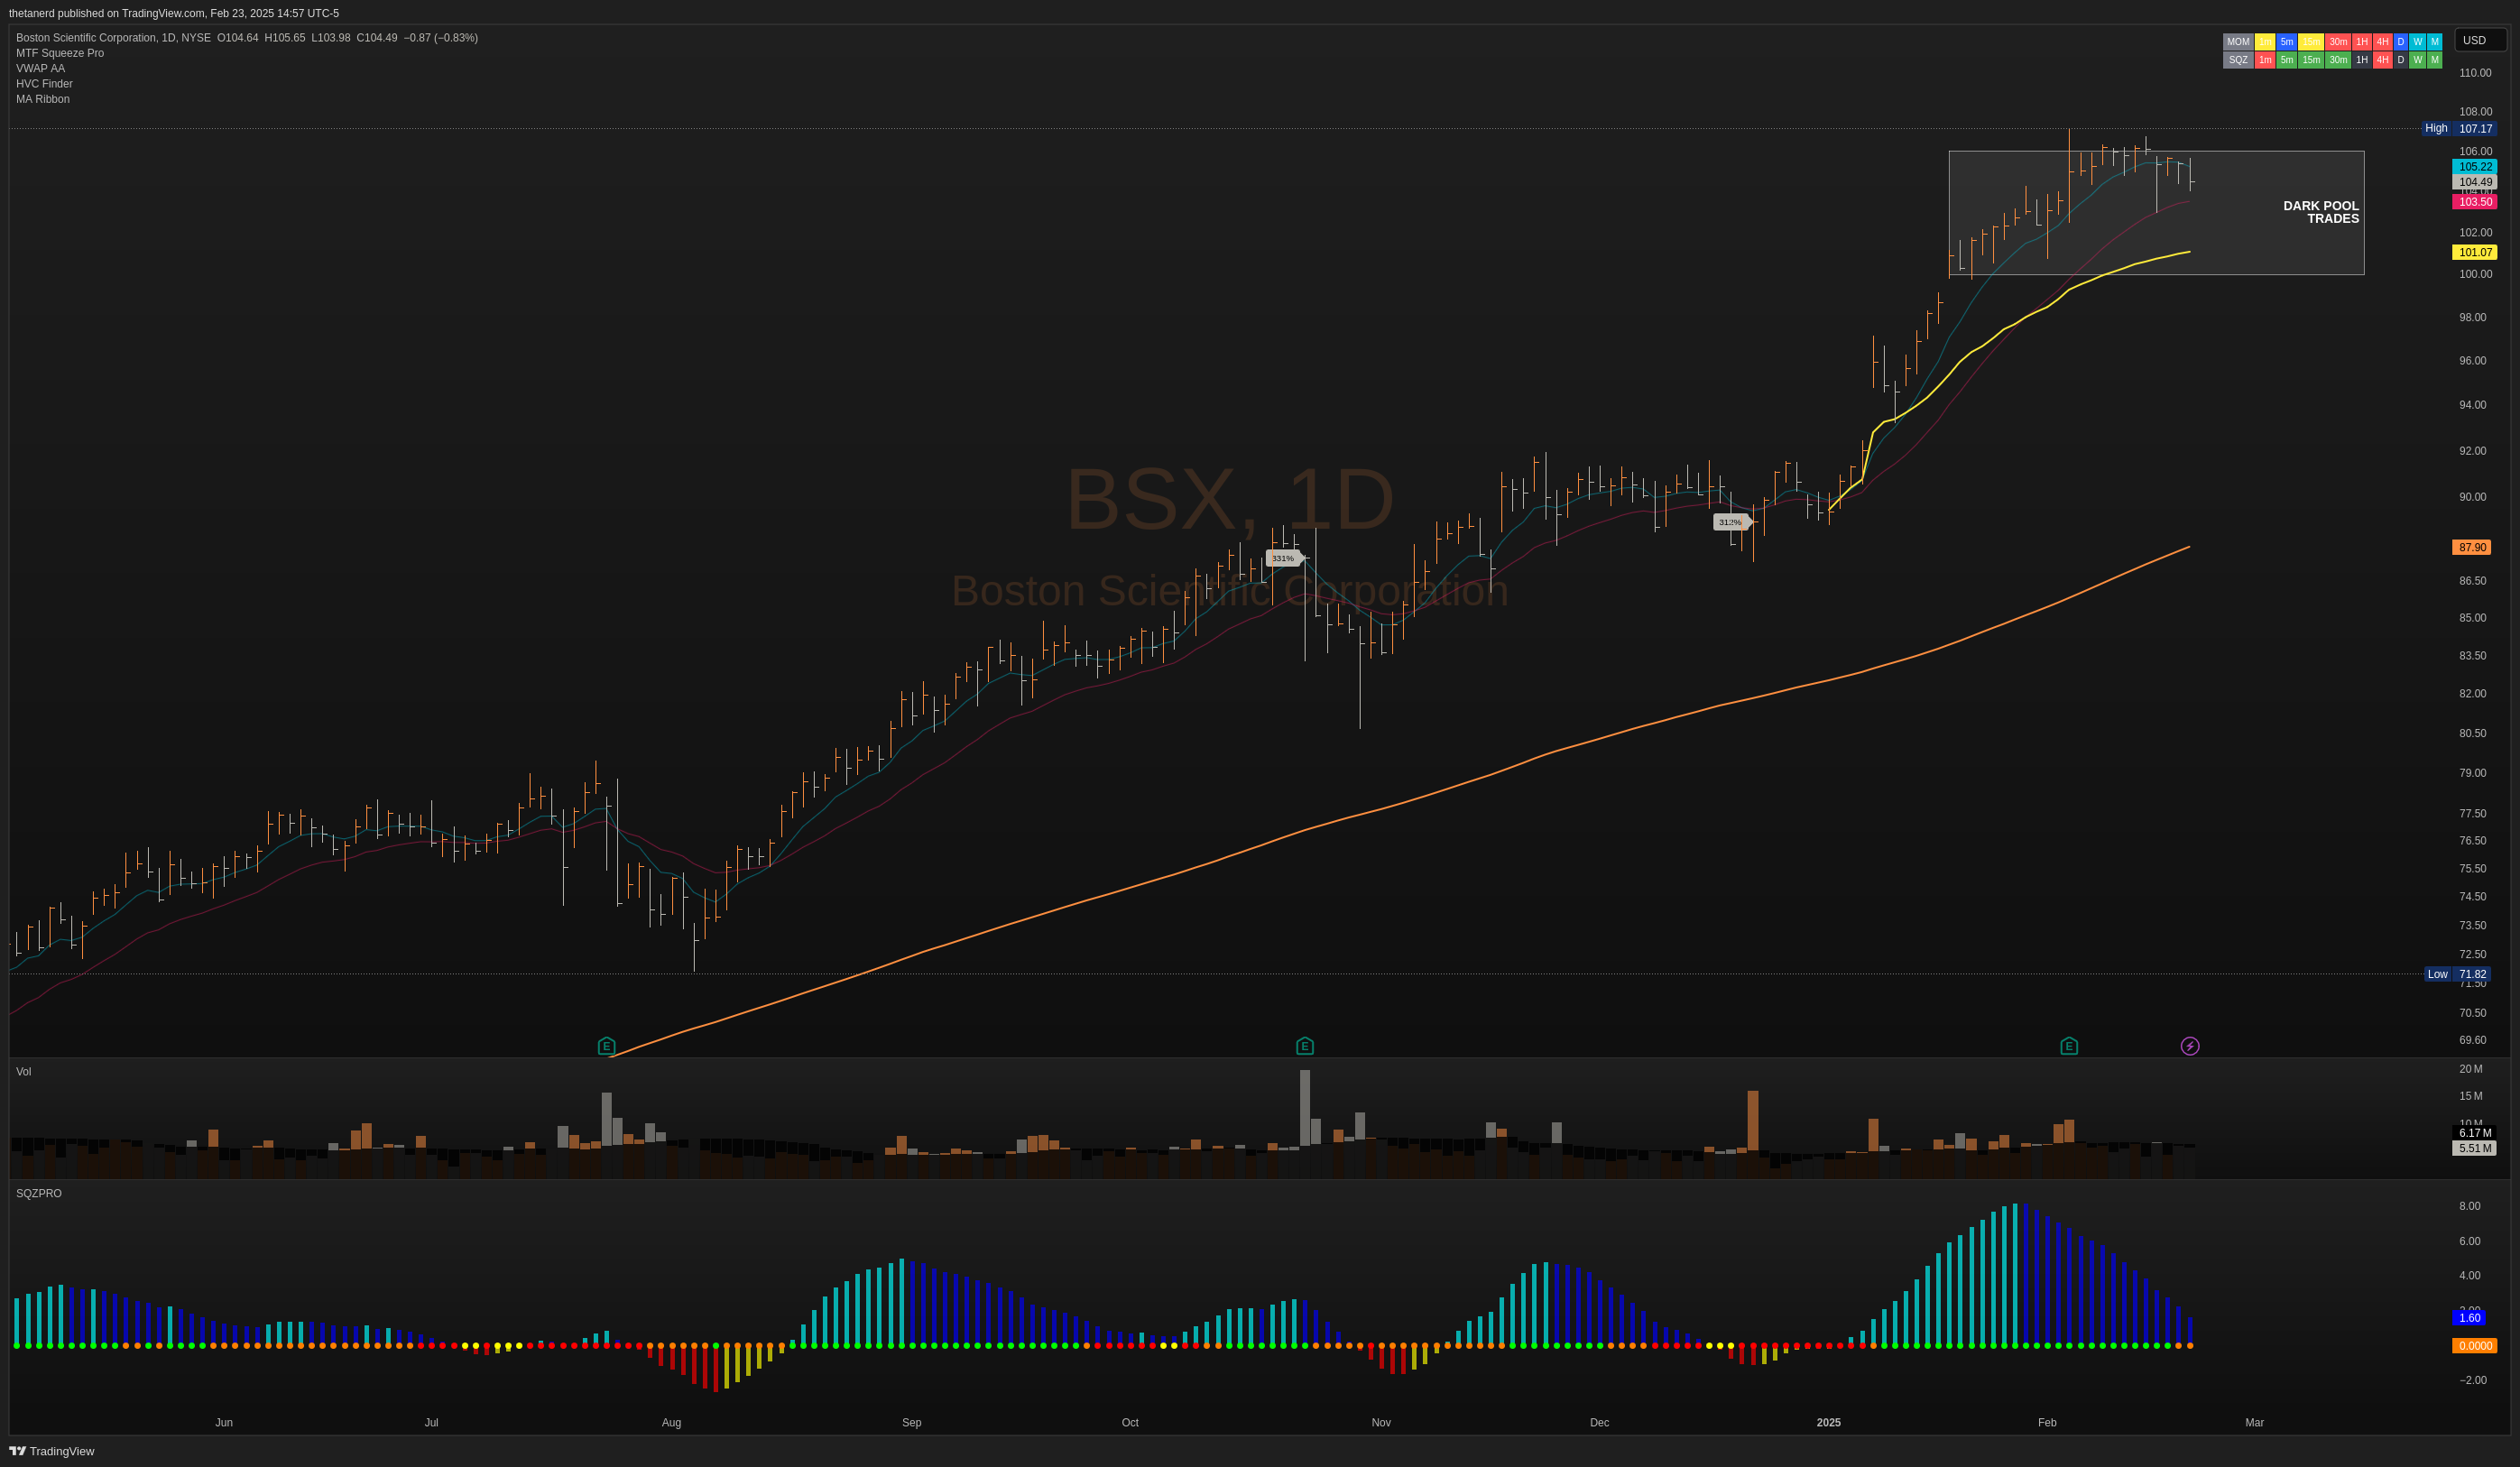Click the orange 0.0000 SQZPRO value tag
The image size is (2520, 1467).
point(2475,1346)
